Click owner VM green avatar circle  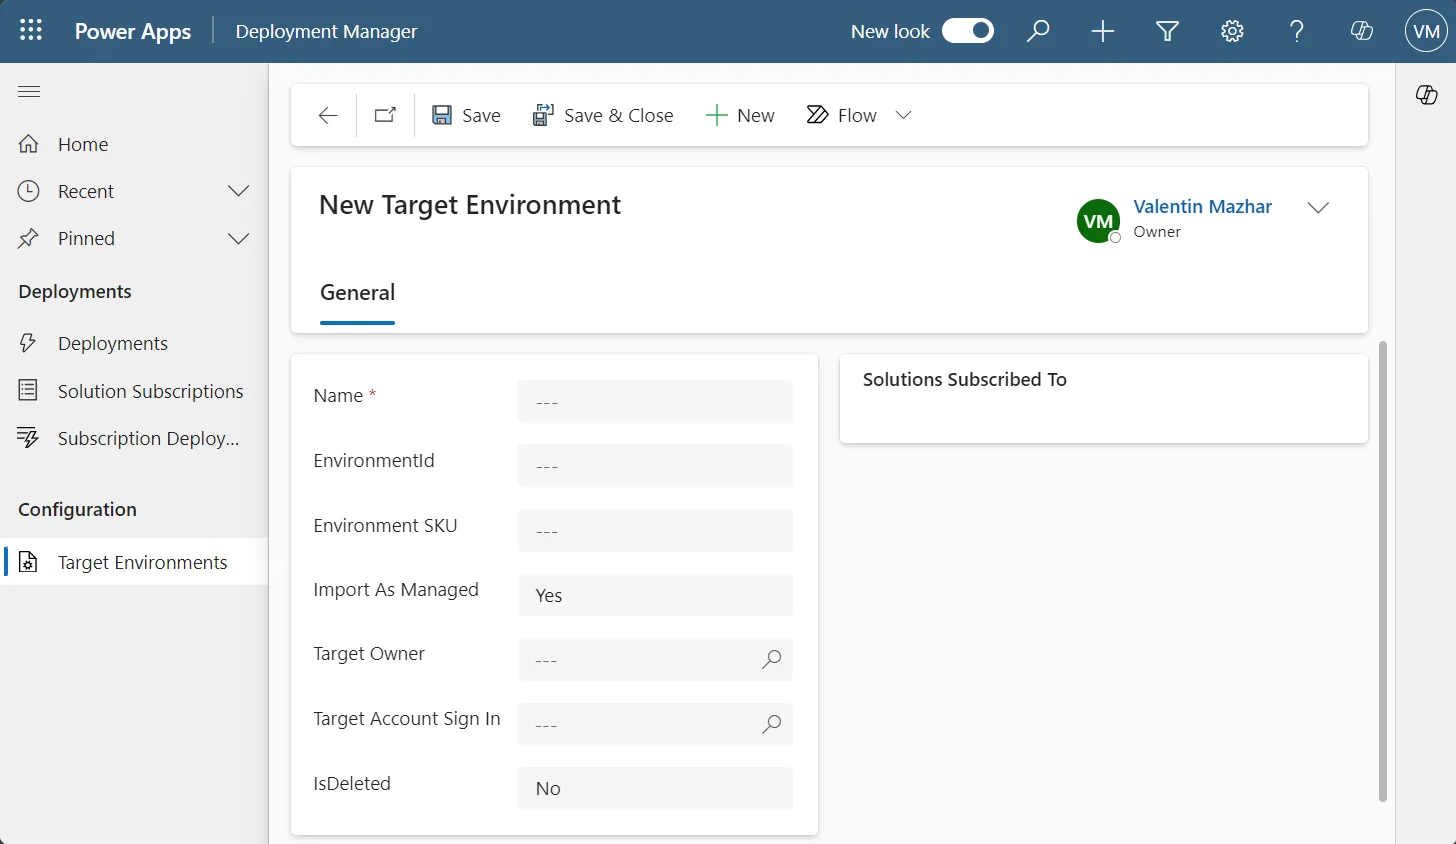coord(1098,221)
